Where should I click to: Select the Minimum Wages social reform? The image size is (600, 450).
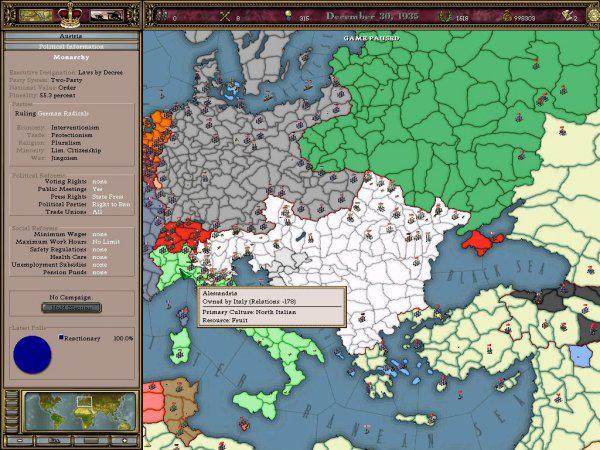point(72,234)
